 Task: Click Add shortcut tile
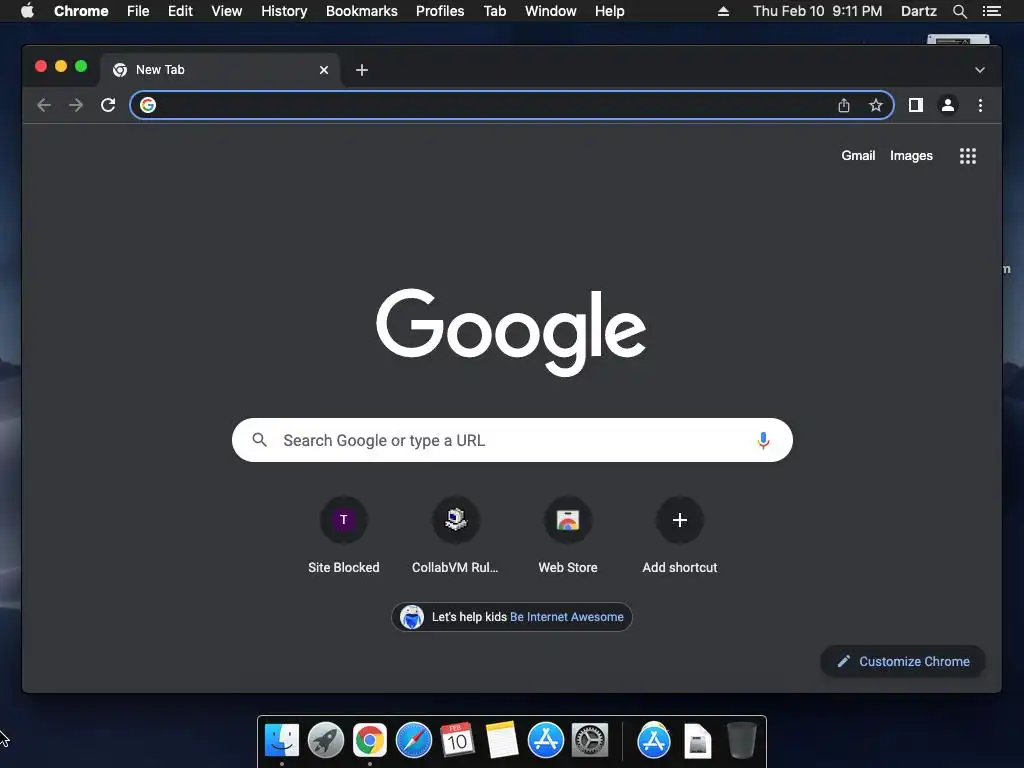[680, 537]
